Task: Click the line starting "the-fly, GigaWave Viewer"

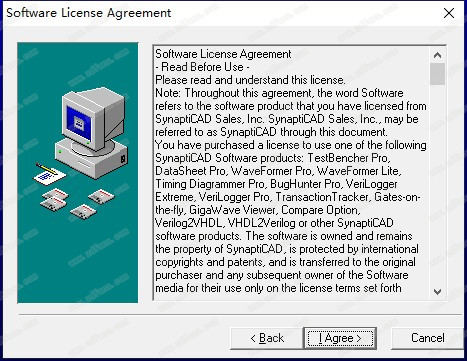Action: (258, 210)
